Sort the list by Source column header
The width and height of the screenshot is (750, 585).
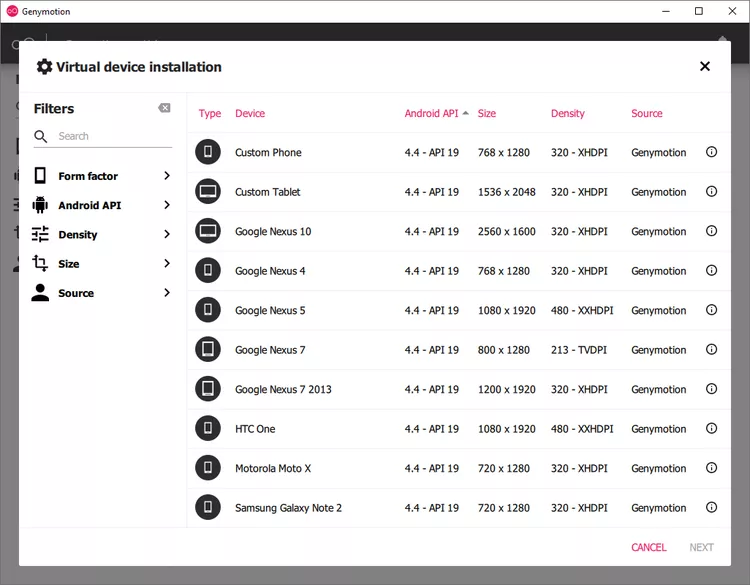pos(646,113)
